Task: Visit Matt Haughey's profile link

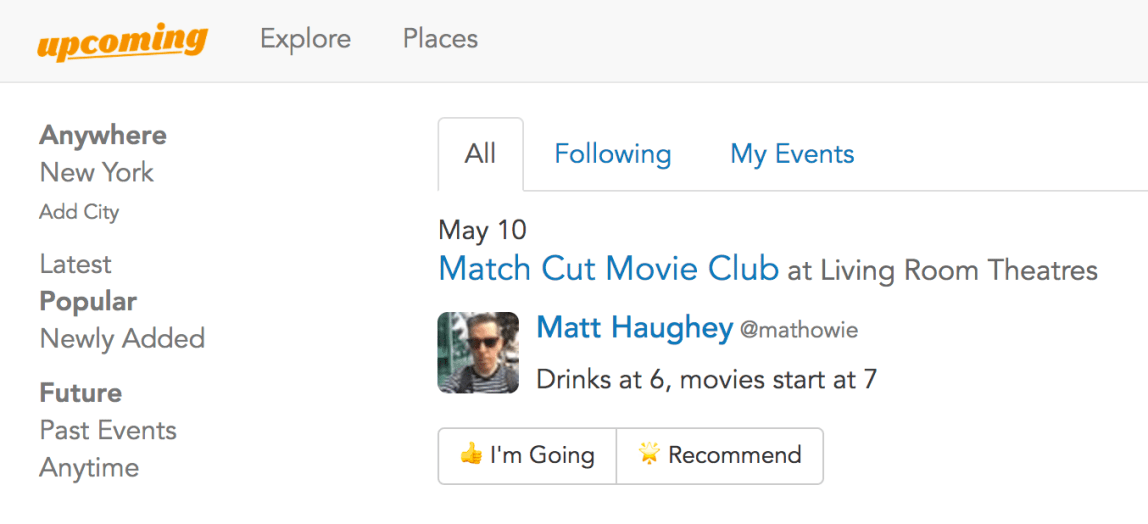Action: [x=634, y=328]
